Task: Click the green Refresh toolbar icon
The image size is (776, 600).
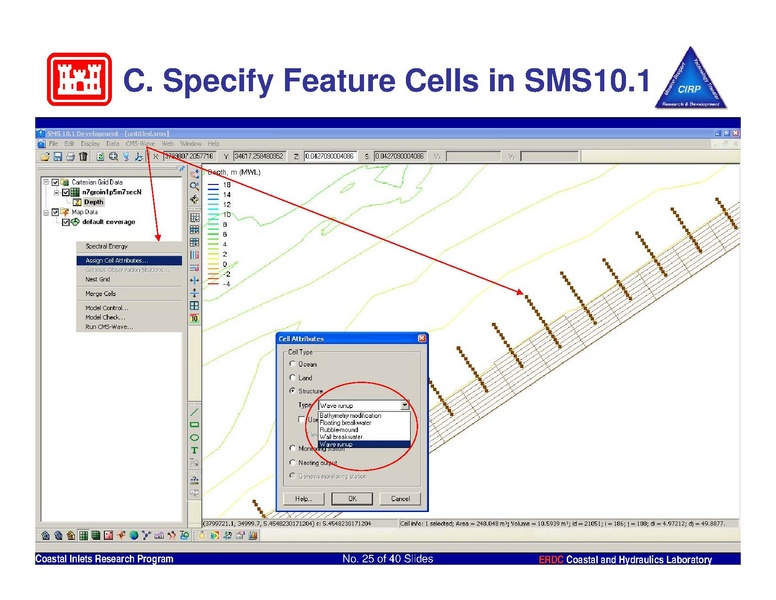Action: [x=100, y=156]
